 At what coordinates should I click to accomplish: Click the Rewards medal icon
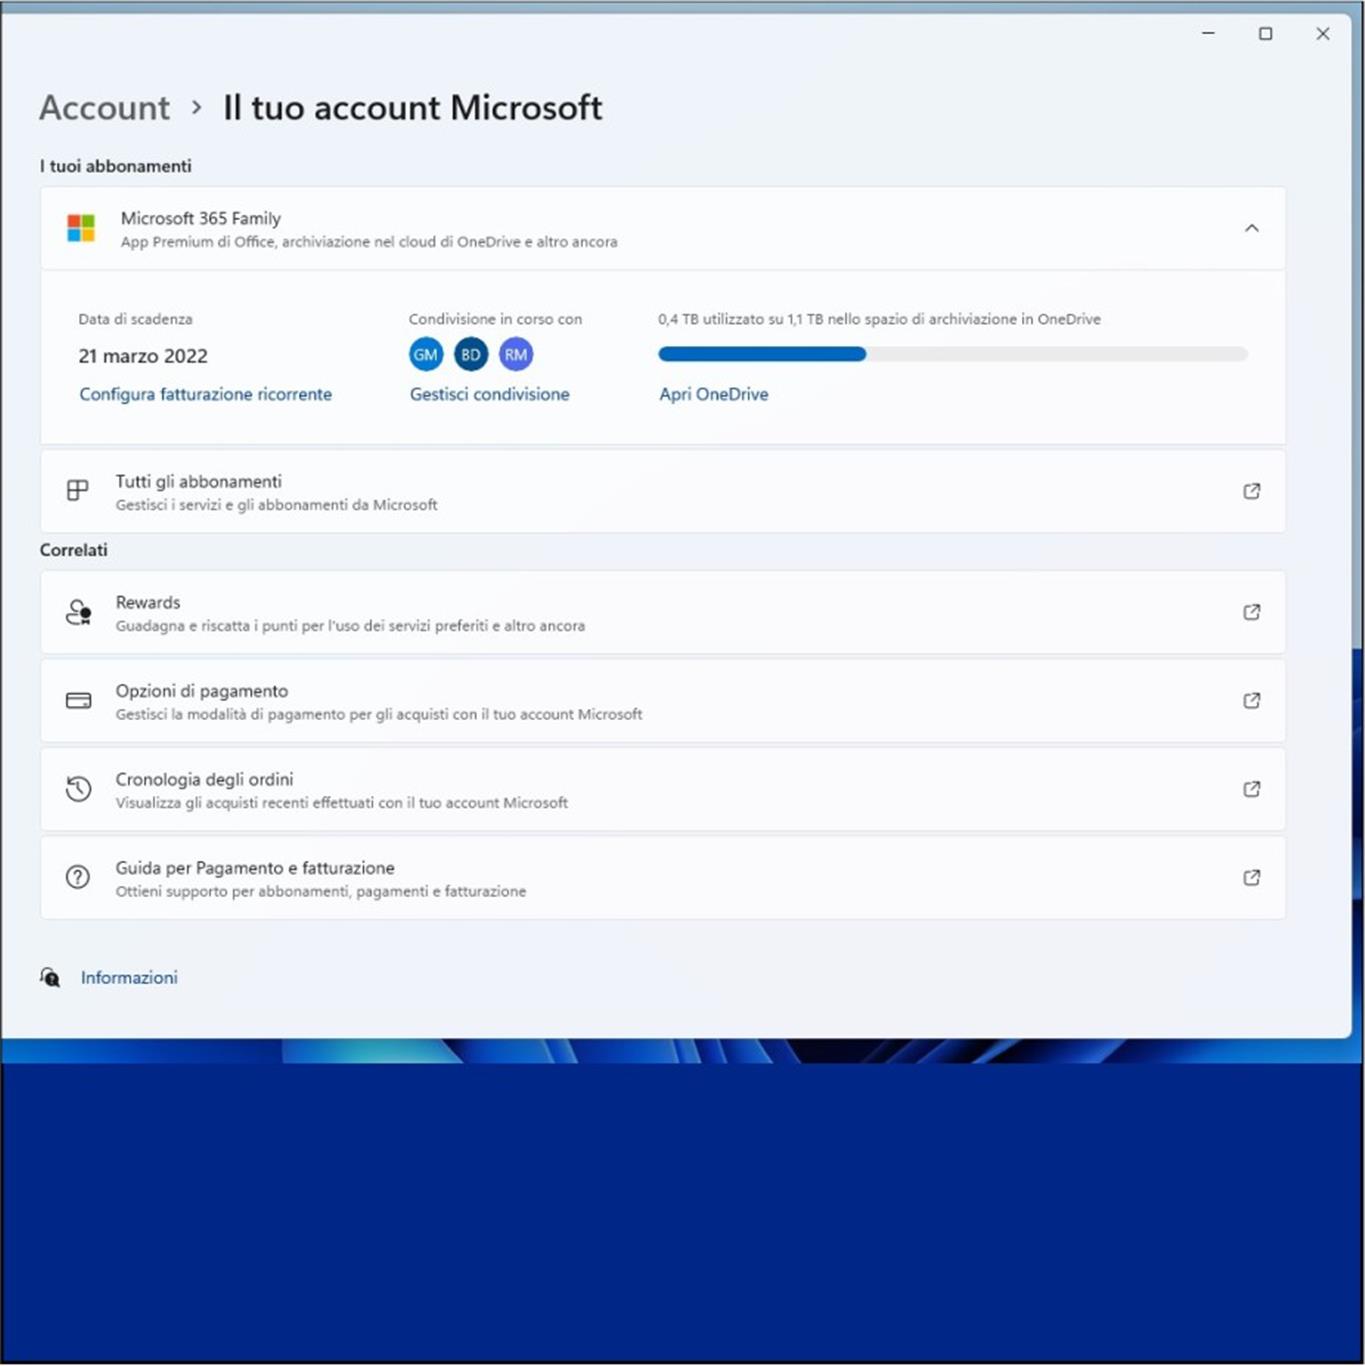pos(78,612)
